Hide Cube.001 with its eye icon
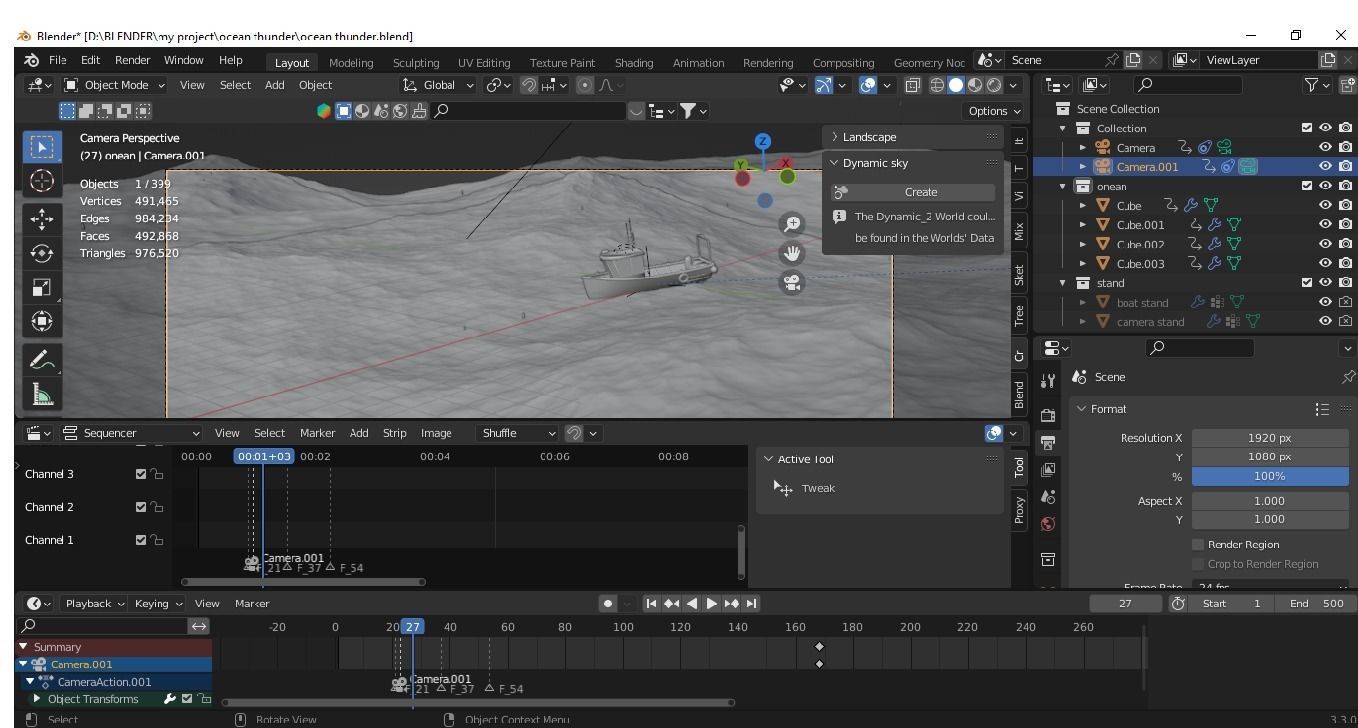Image resolution: width=1358 pixels, height=728 pixels. 1325,225
